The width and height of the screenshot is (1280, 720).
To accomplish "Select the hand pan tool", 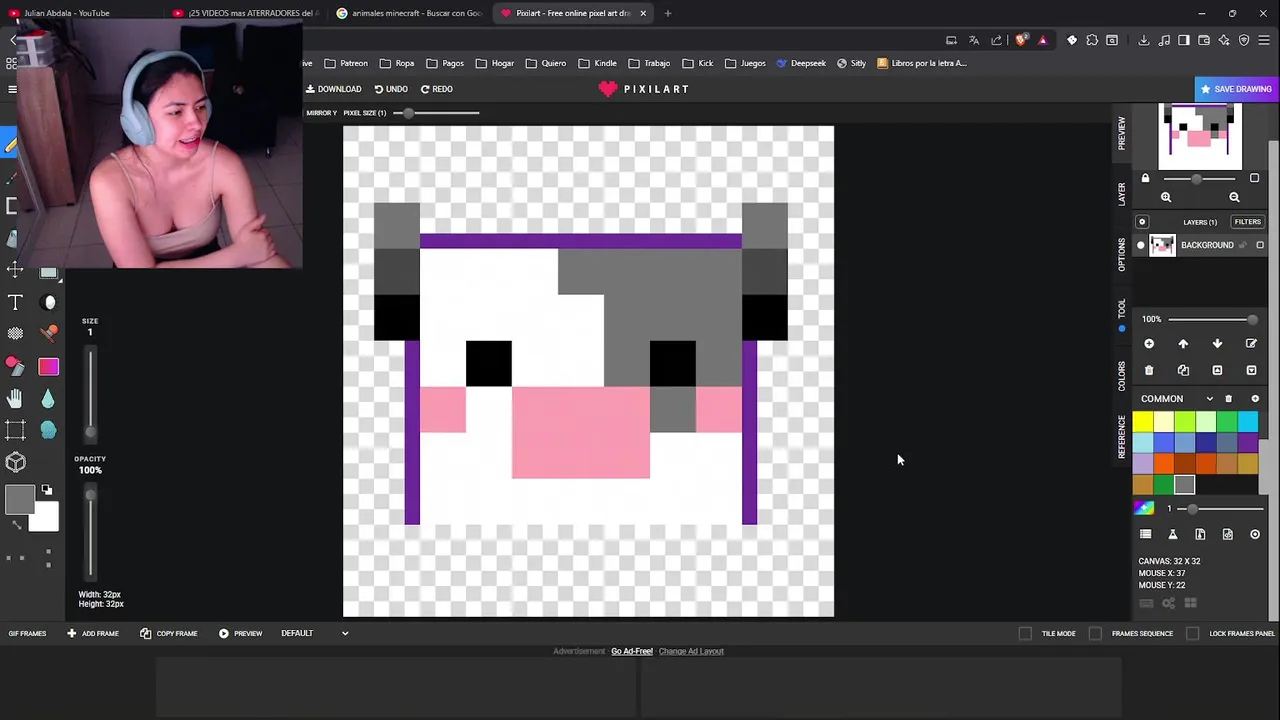I will coord(15,398).
